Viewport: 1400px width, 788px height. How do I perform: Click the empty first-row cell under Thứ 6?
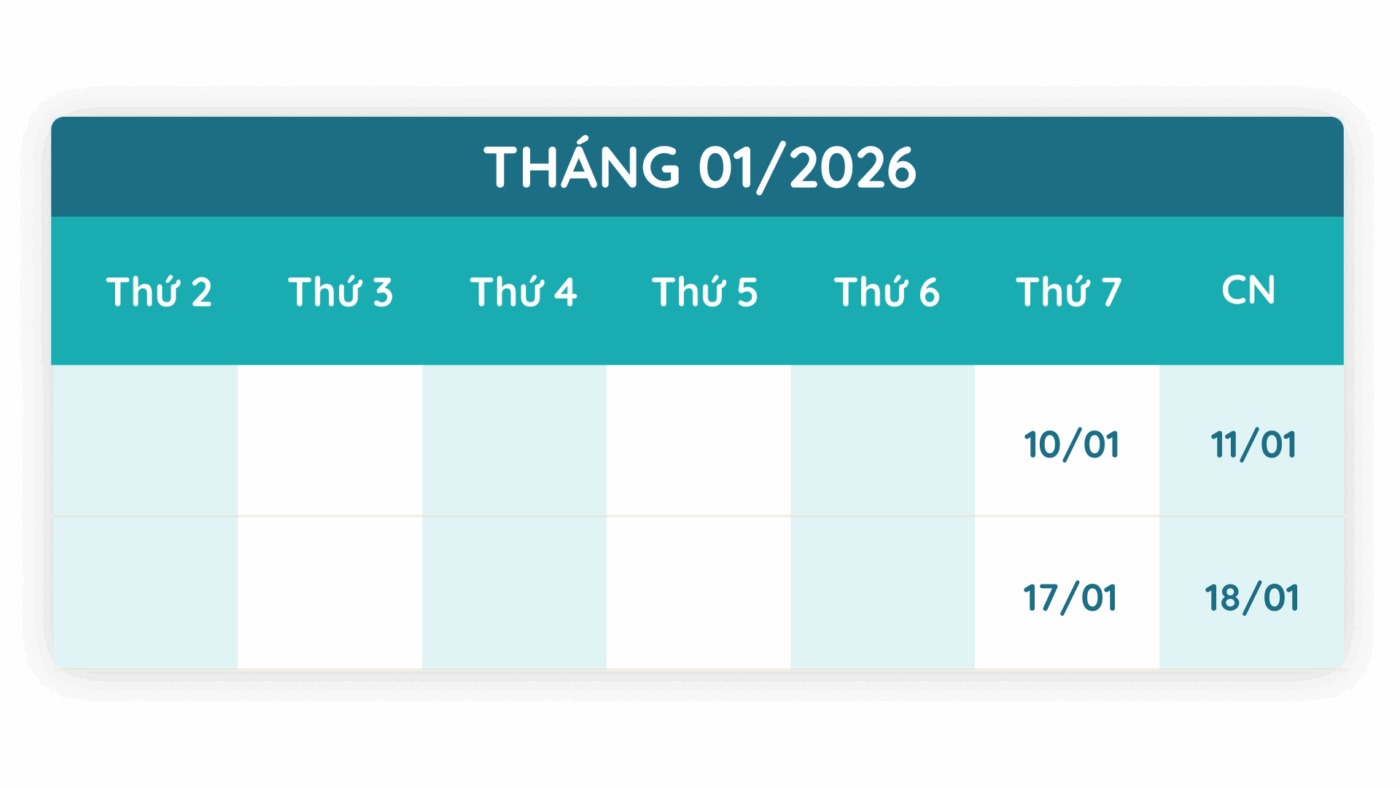882,440
